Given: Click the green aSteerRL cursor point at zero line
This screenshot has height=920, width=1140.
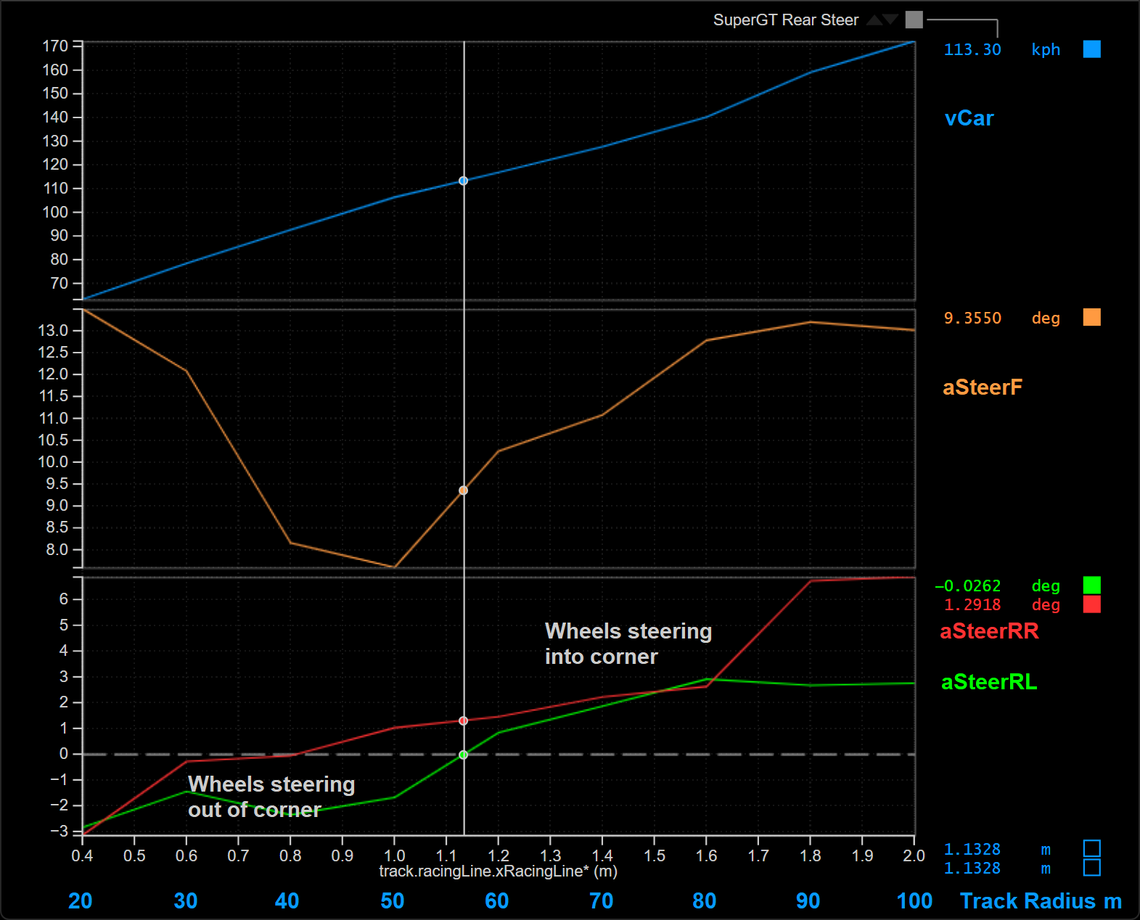Looking at the screenshot, I should pos(463,755).
